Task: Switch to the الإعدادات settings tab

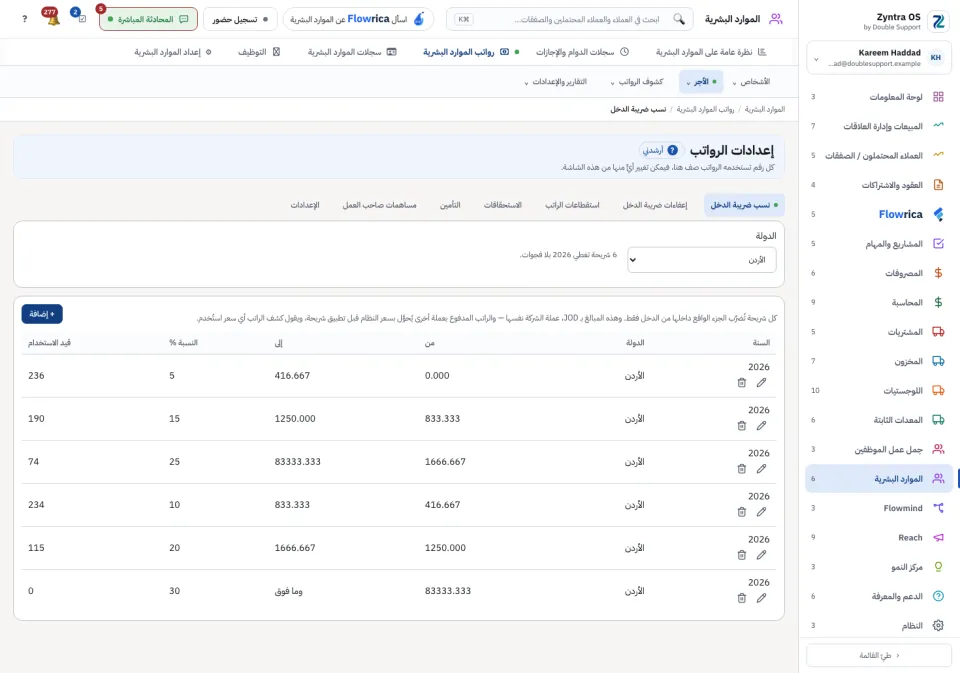Action: (305, 205)
